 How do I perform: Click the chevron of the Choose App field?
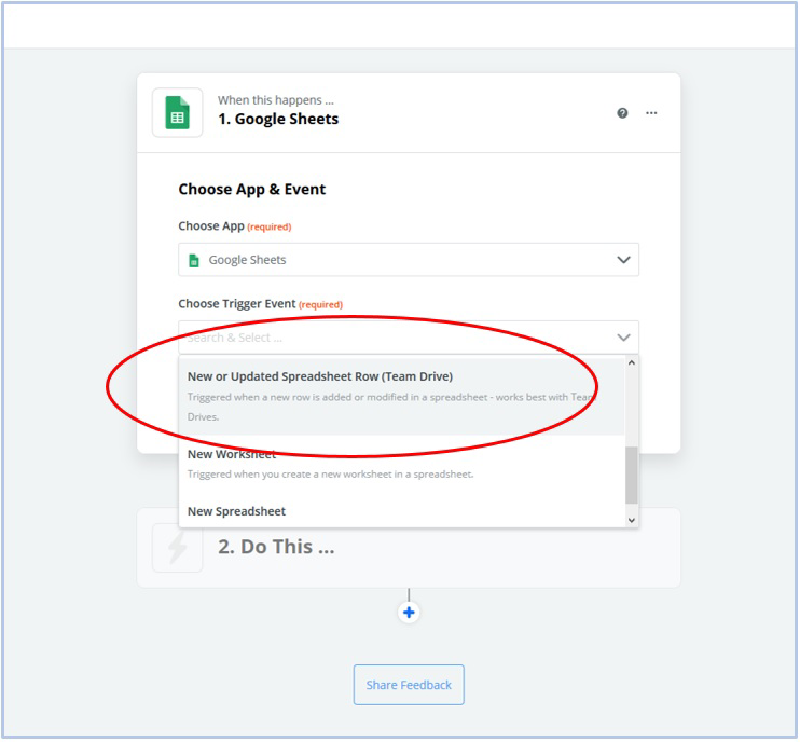(623, 260)
